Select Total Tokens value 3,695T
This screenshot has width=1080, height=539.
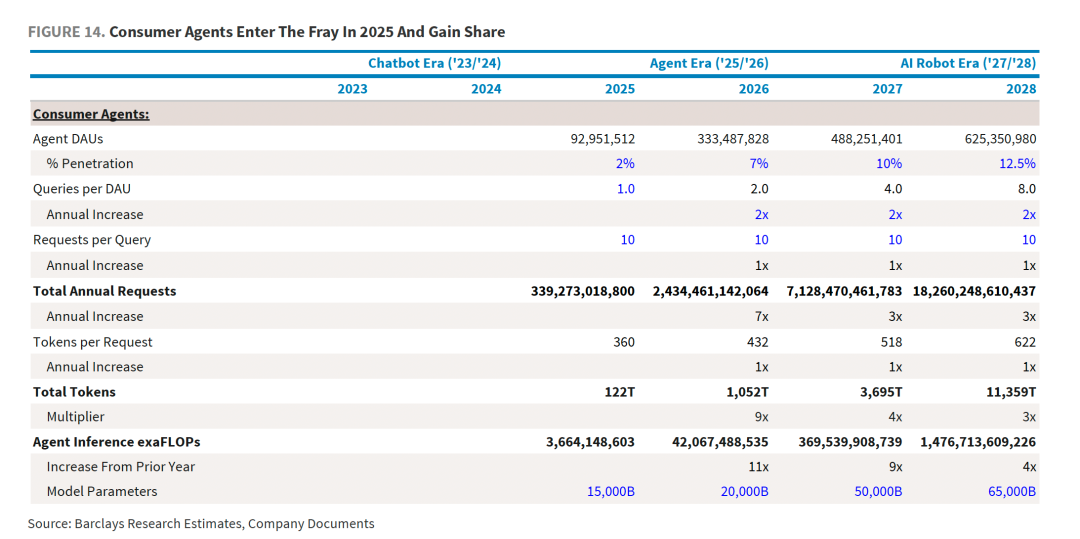883,392
